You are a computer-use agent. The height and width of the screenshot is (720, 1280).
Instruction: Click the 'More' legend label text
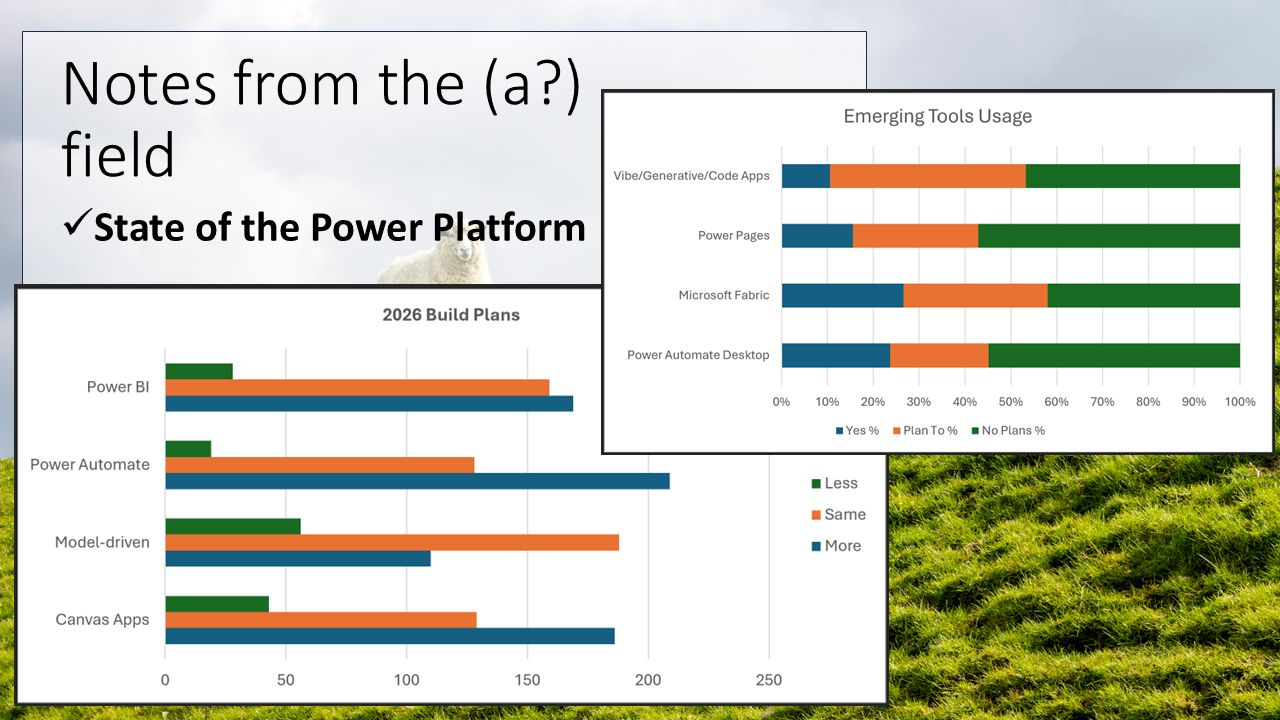(x=843, y=546)
